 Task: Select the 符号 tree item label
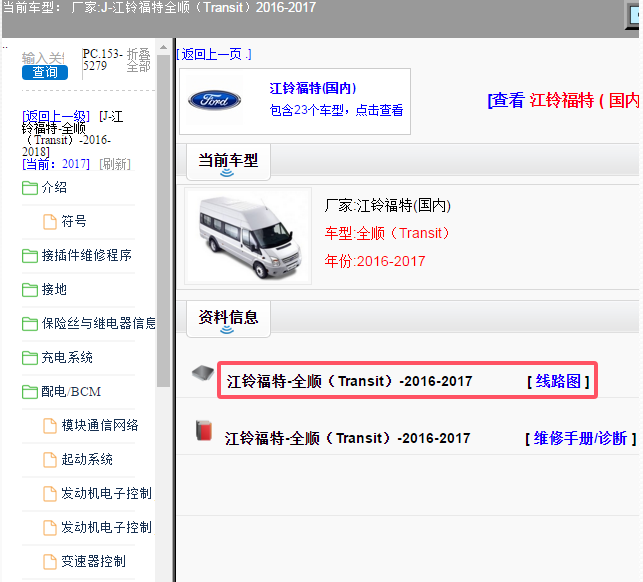coord(74,221)
